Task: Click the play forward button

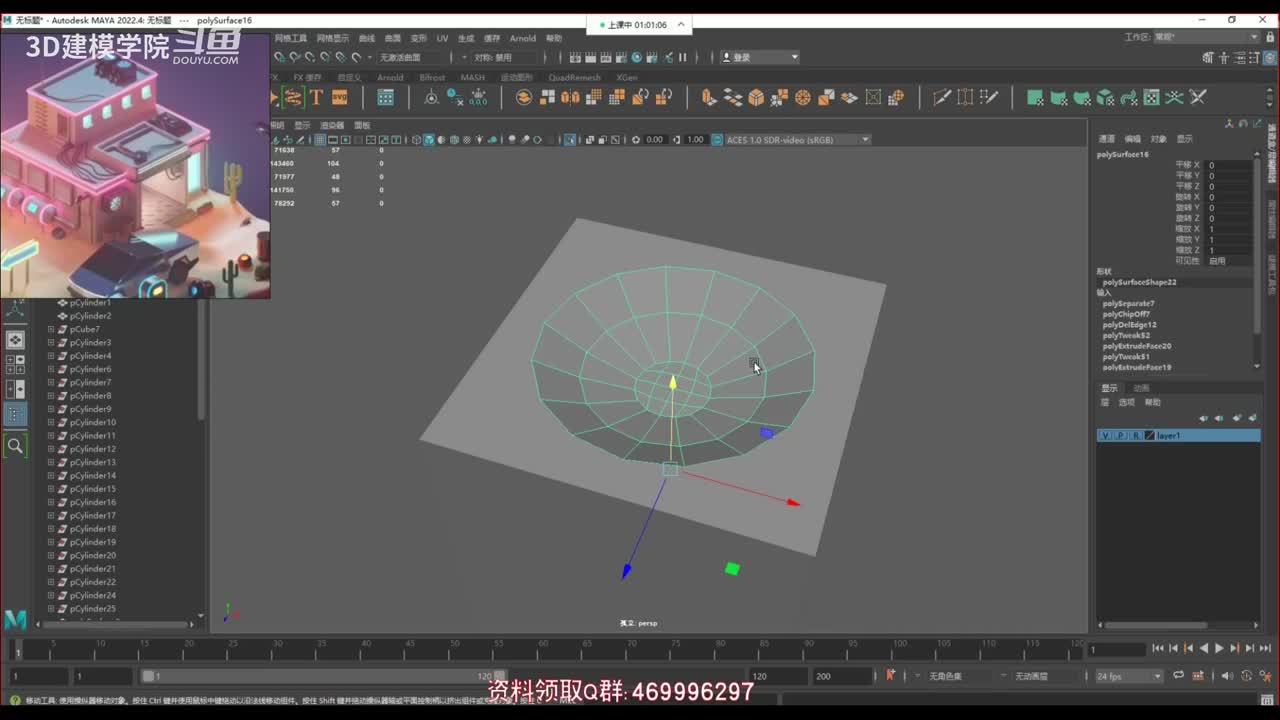Action: pyautogui.click(x=1219, y=649)
